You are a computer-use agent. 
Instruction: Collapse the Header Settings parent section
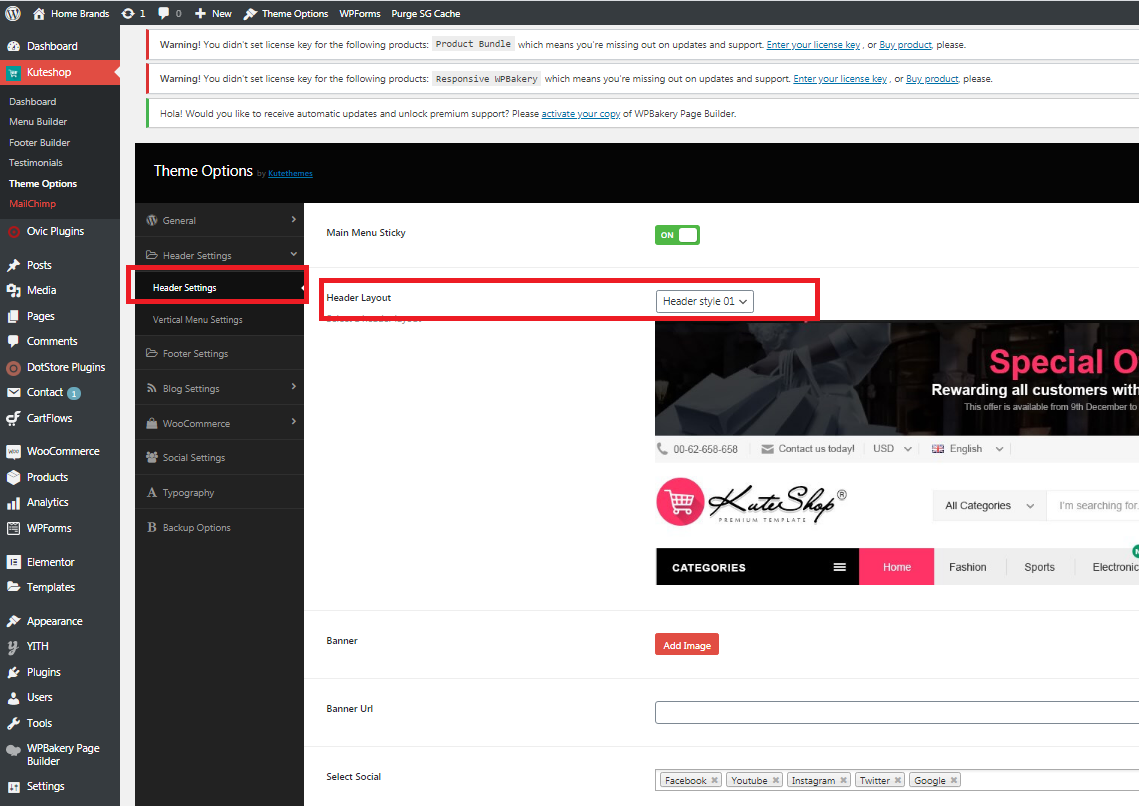tap(219, 255)
